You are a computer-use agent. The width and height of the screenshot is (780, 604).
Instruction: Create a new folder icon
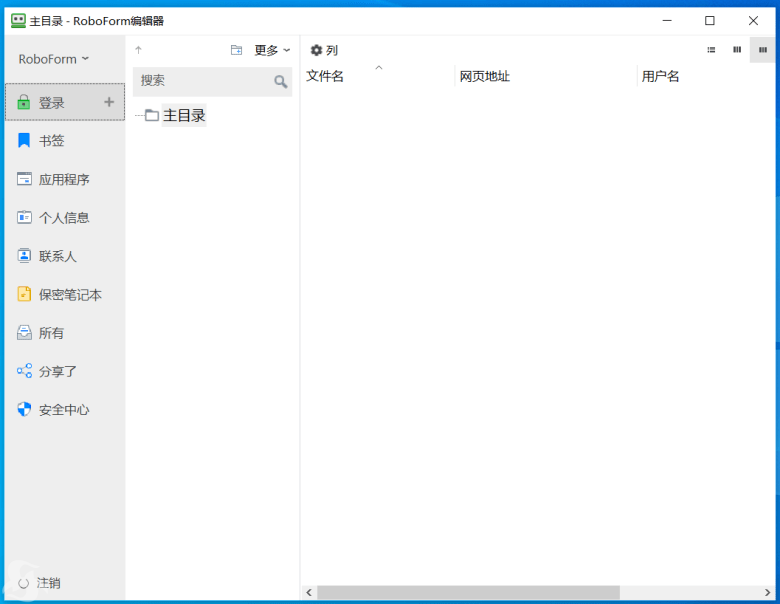236,50
